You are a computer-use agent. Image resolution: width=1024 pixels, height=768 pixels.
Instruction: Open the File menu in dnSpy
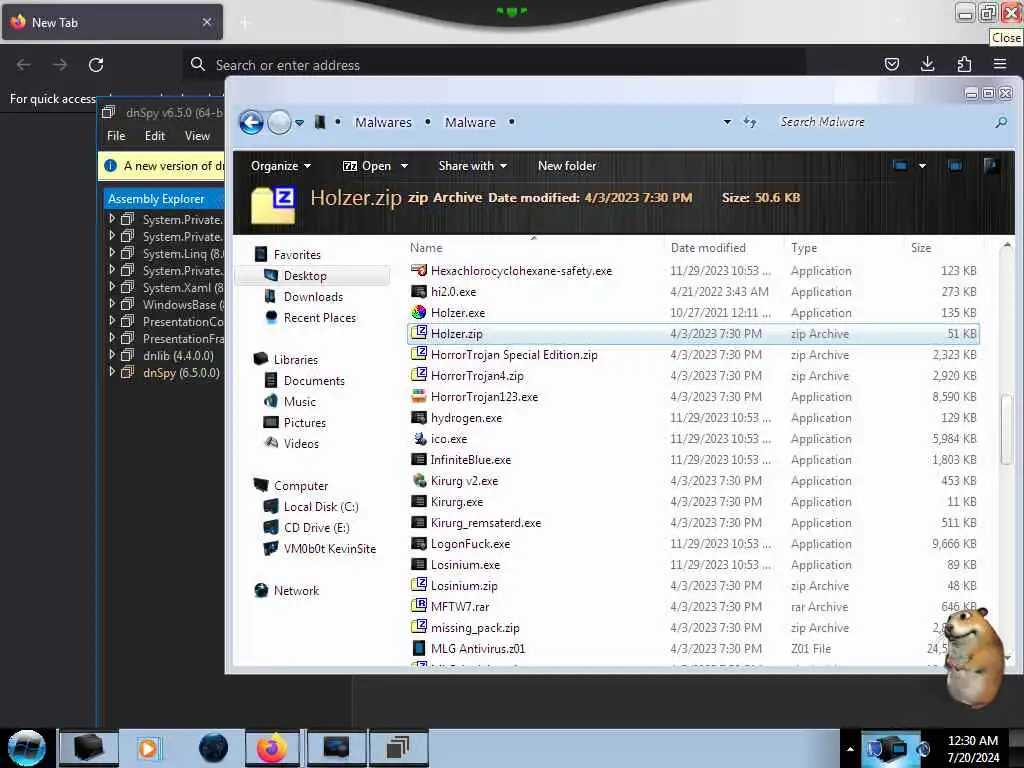coord(116,136)
